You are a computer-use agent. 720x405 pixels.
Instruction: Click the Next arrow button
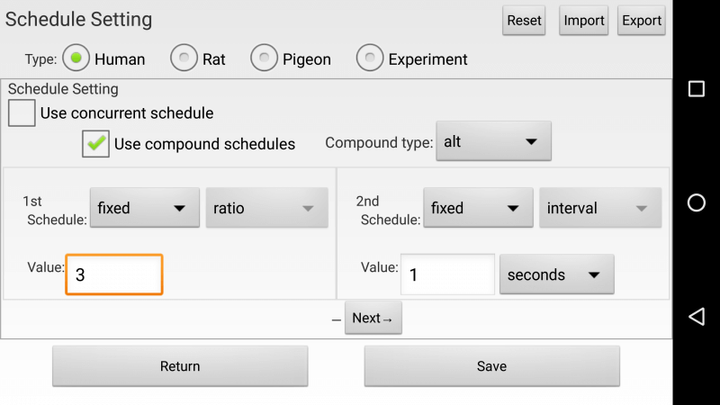coord(373,318)
